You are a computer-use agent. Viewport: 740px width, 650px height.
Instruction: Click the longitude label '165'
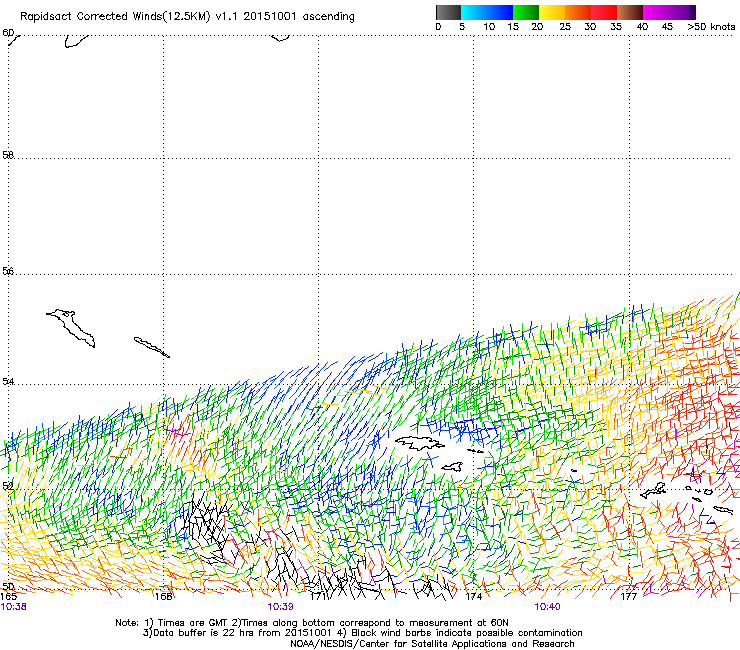pyautogui.click(x=8, y=596)
